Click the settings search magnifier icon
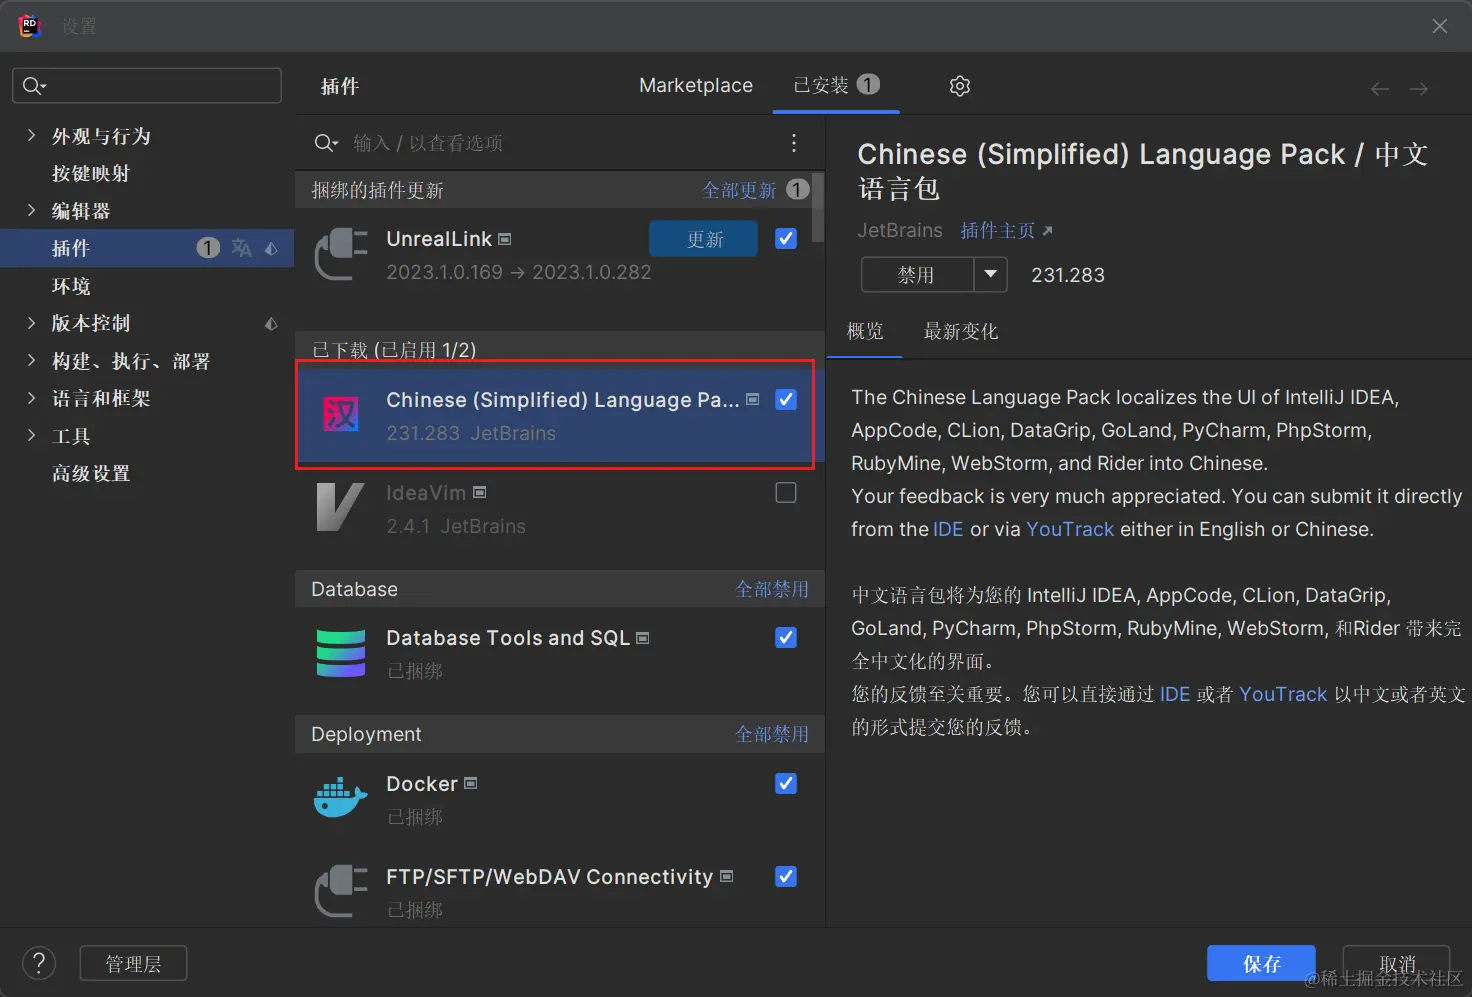The image size is (1472, 997). click(x=34, y=86)
